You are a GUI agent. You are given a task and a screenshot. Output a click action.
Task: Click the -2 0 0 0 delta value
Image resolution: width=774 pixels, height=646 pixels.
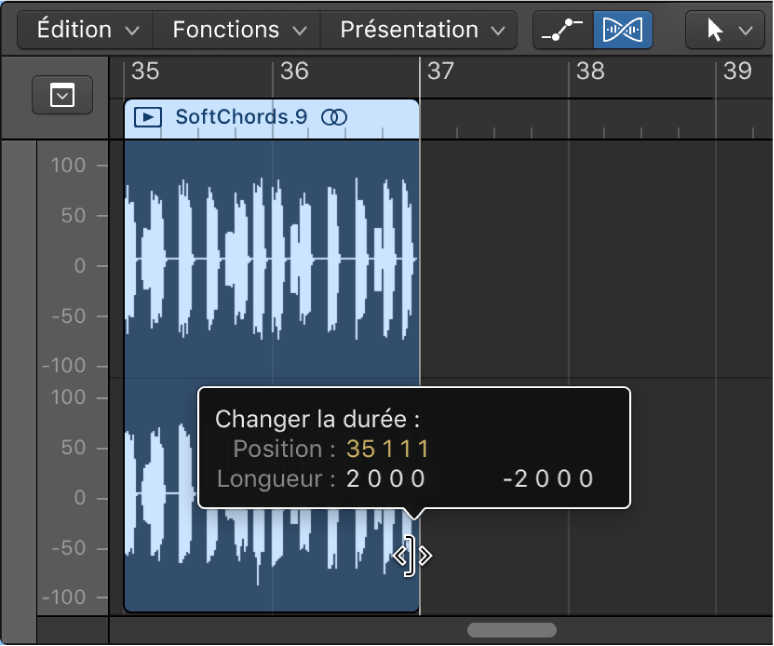548,479
